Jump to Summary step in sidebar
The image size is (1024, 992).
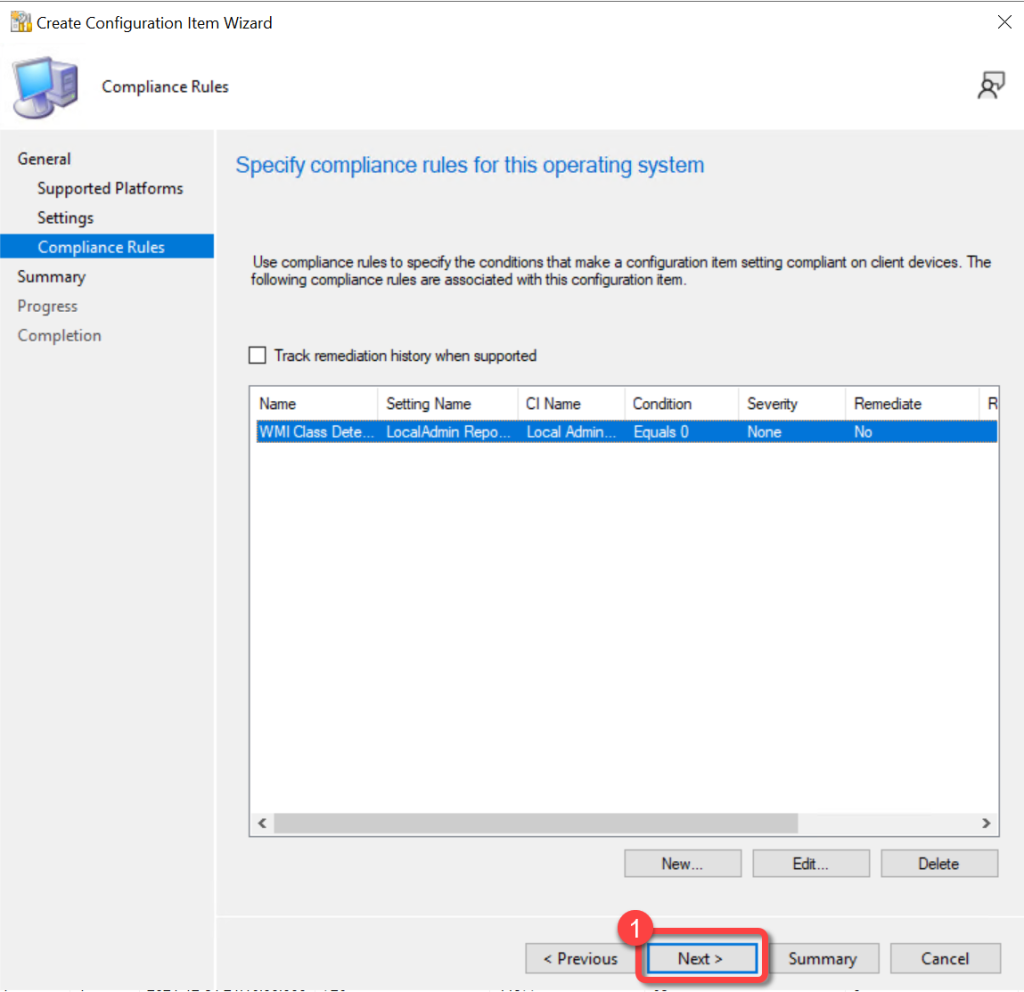click(51, 276)
